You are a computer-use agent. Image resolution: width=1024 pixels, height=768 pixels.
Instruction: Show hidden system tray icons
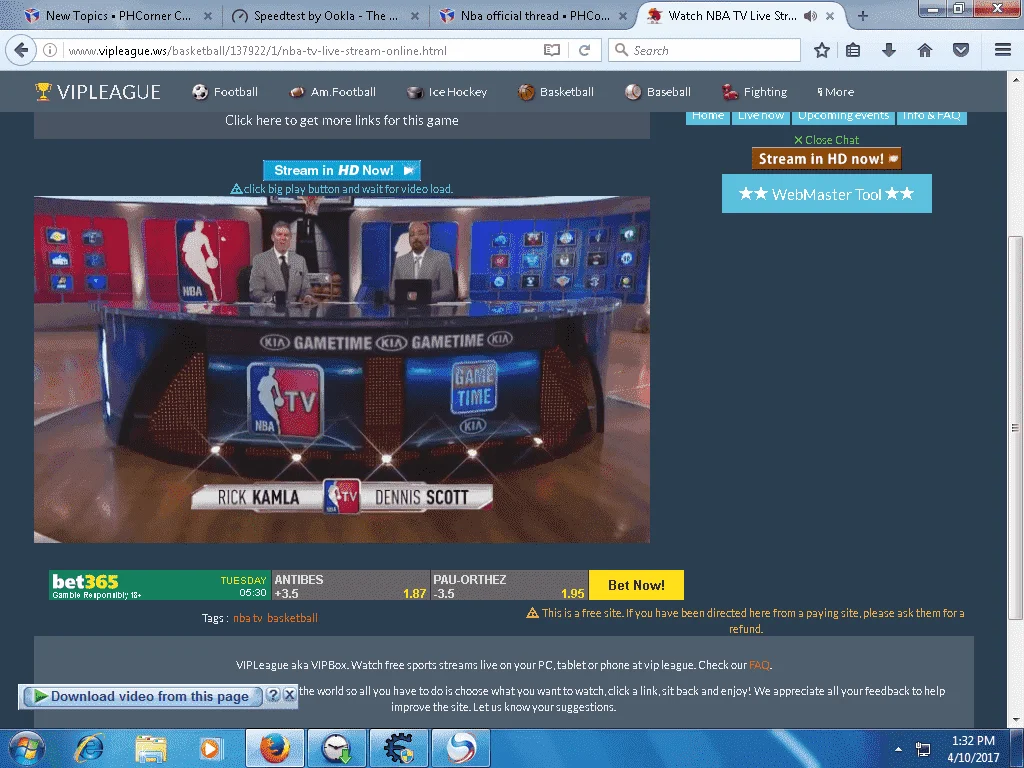tap(898, 749)
